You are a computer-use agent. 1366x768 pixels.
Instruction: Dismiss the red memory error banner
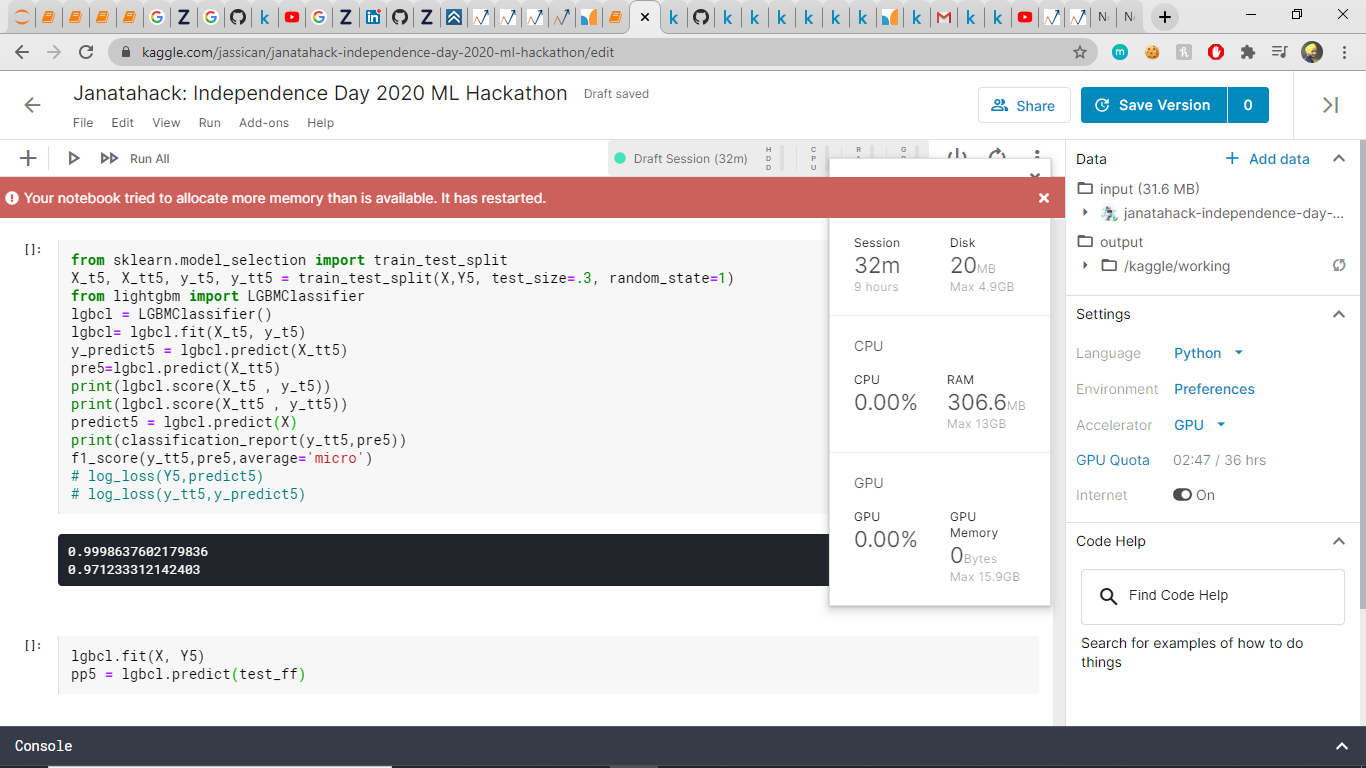click(1044, 198)
